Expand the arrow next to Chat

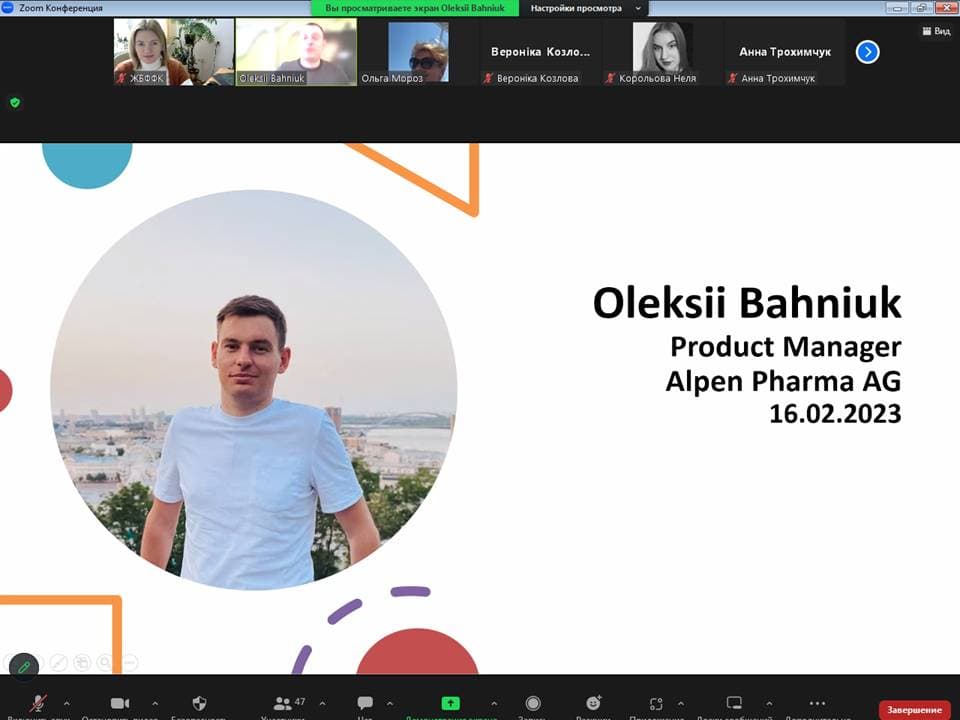click(390, 703)
